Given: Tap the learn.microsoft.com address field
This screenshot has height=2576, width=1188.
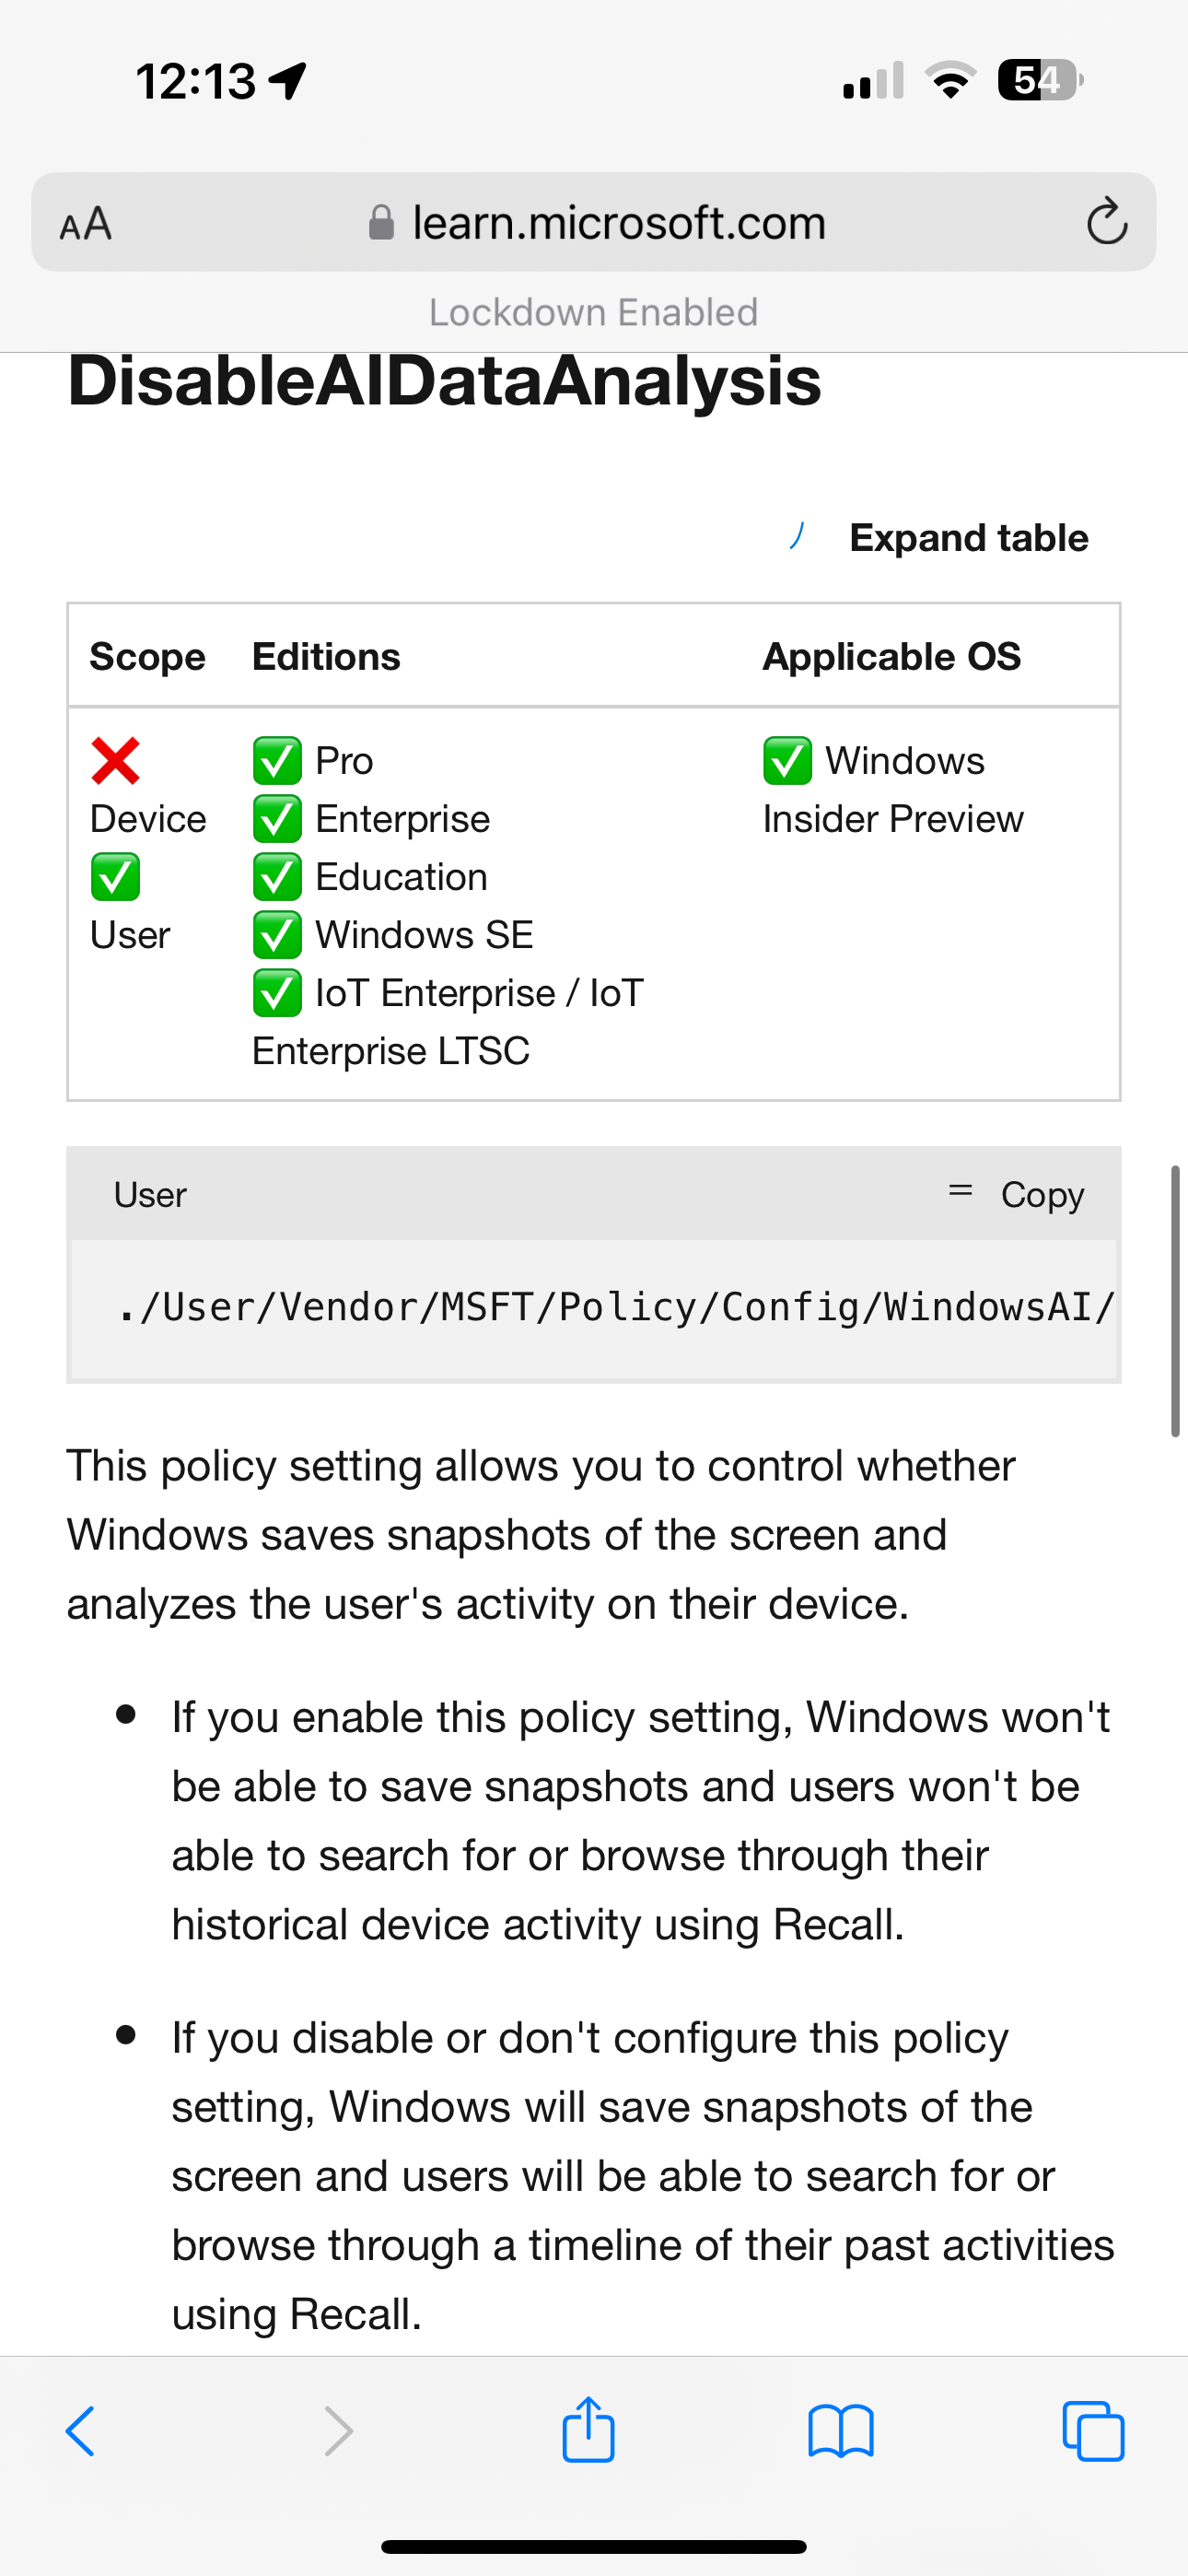Looking at the screenshot, I should click(618, 222).
